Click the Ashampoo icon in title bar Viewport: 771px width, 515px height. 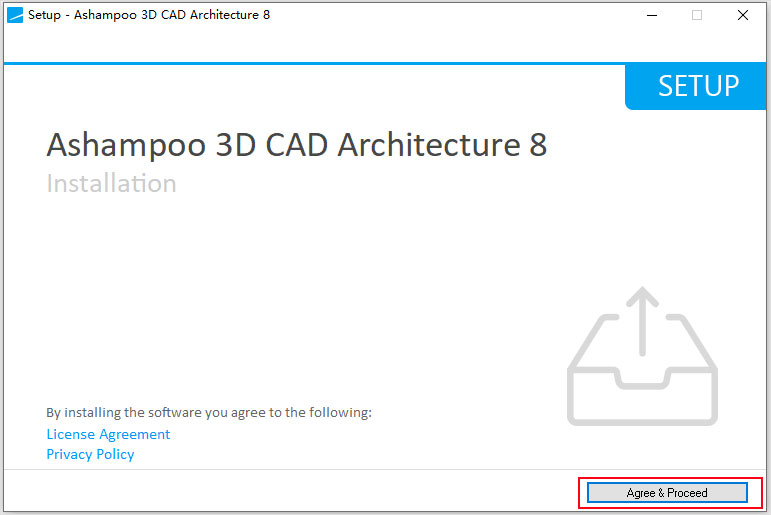(x=15, y=15)
